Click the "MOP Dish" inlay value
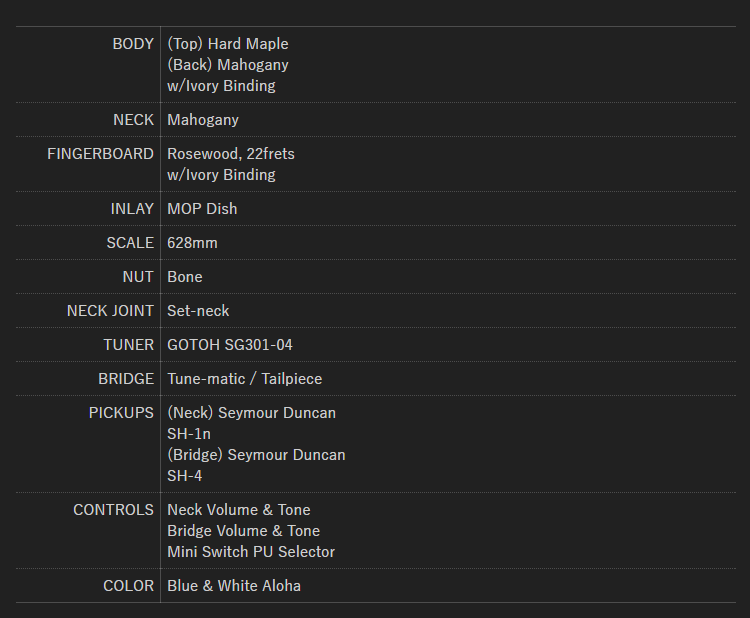Image resolution: width=750 pixels, height=618 pixels. point(202,209)
